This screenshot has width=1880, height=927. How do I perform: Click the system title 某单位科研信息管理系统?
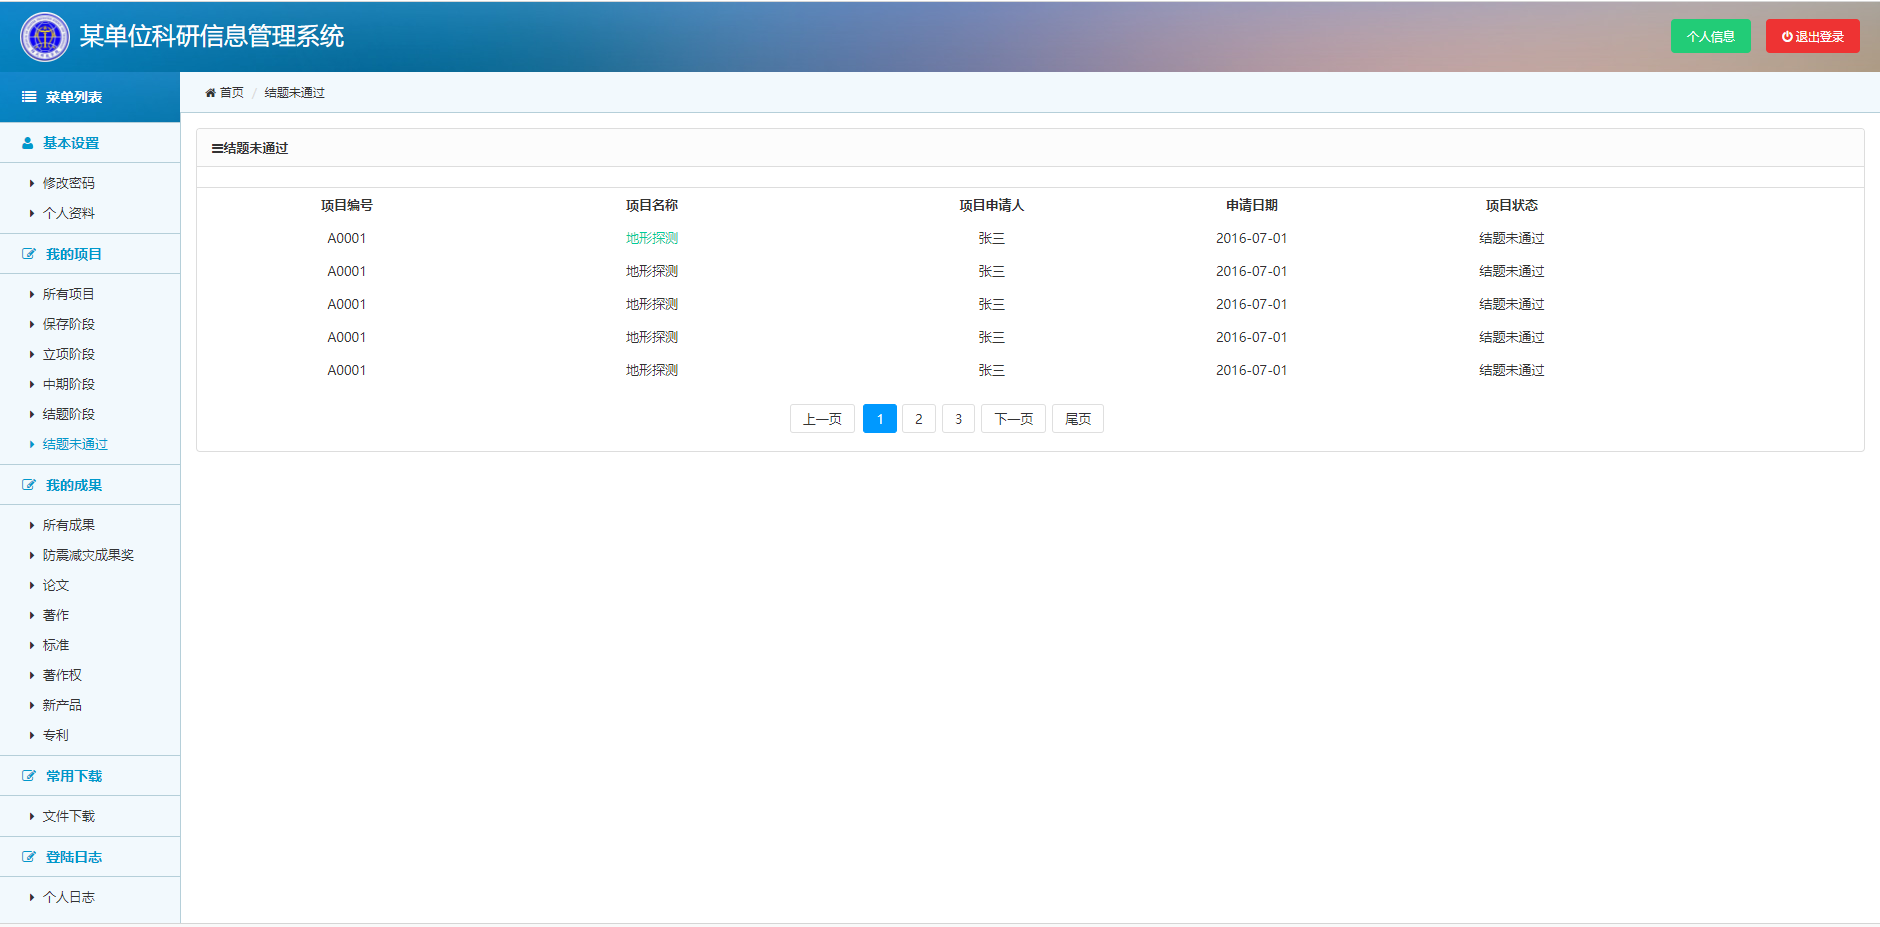coord(212,37)
